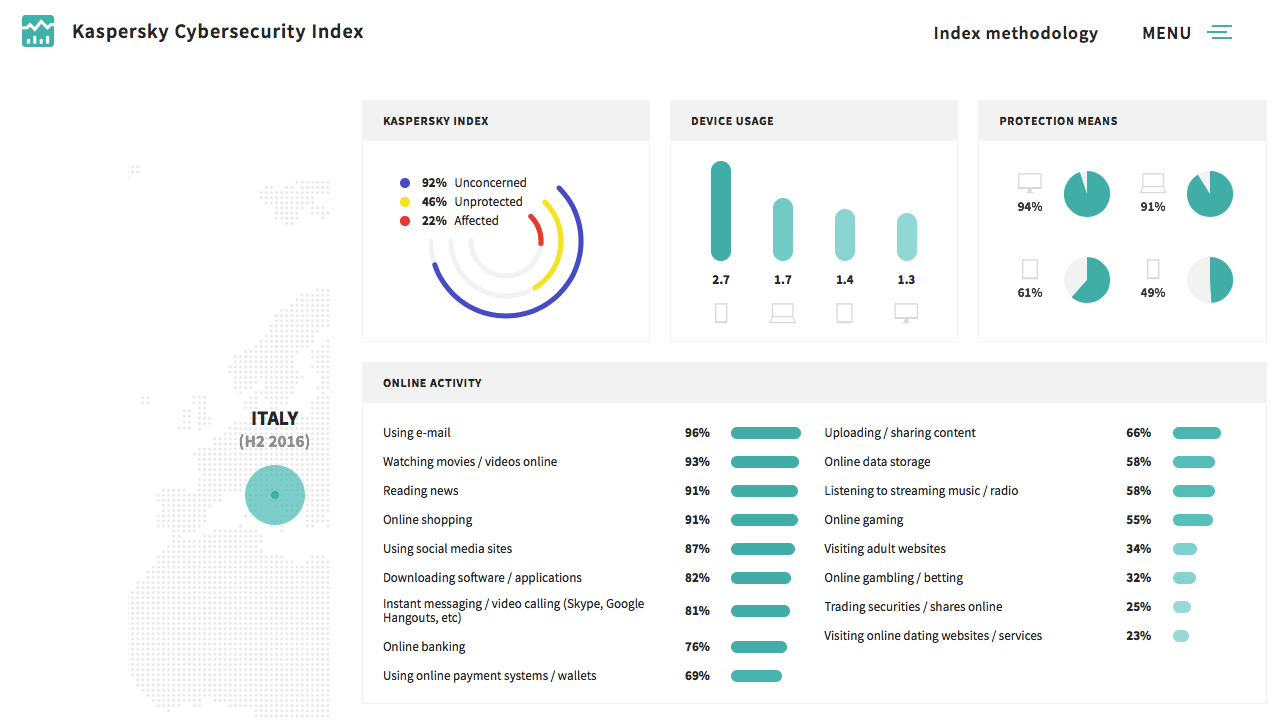Click 'Trading securities / shares online' label
The width and height of the screenshot is (1274, 720).
913,607
